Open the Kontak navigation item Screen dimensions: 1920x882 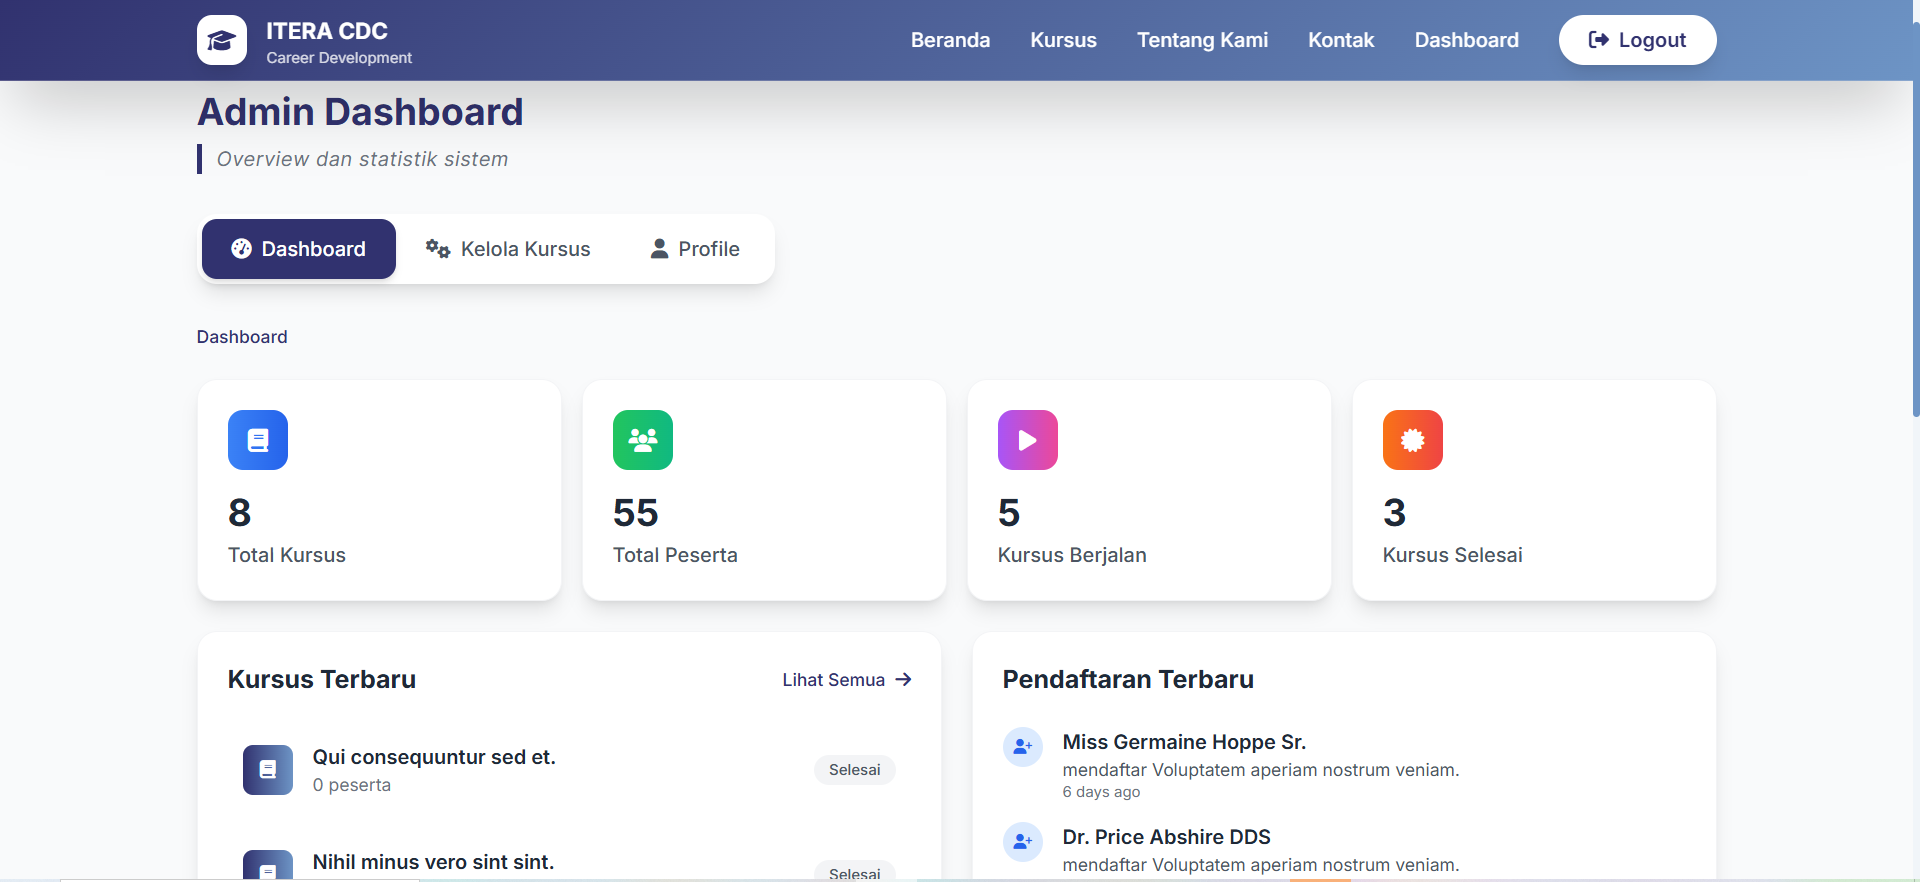point(1341,40)
